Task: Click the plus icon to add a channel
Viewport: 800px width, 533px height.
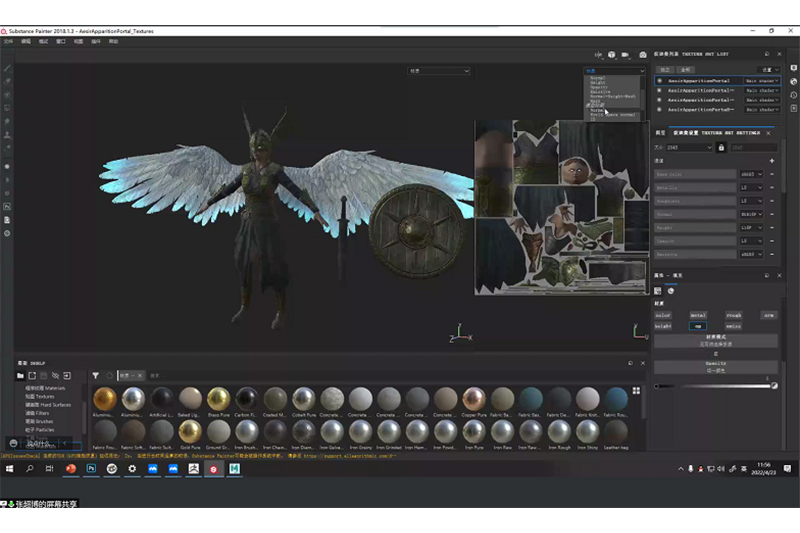Action: [x=772, y=161]
